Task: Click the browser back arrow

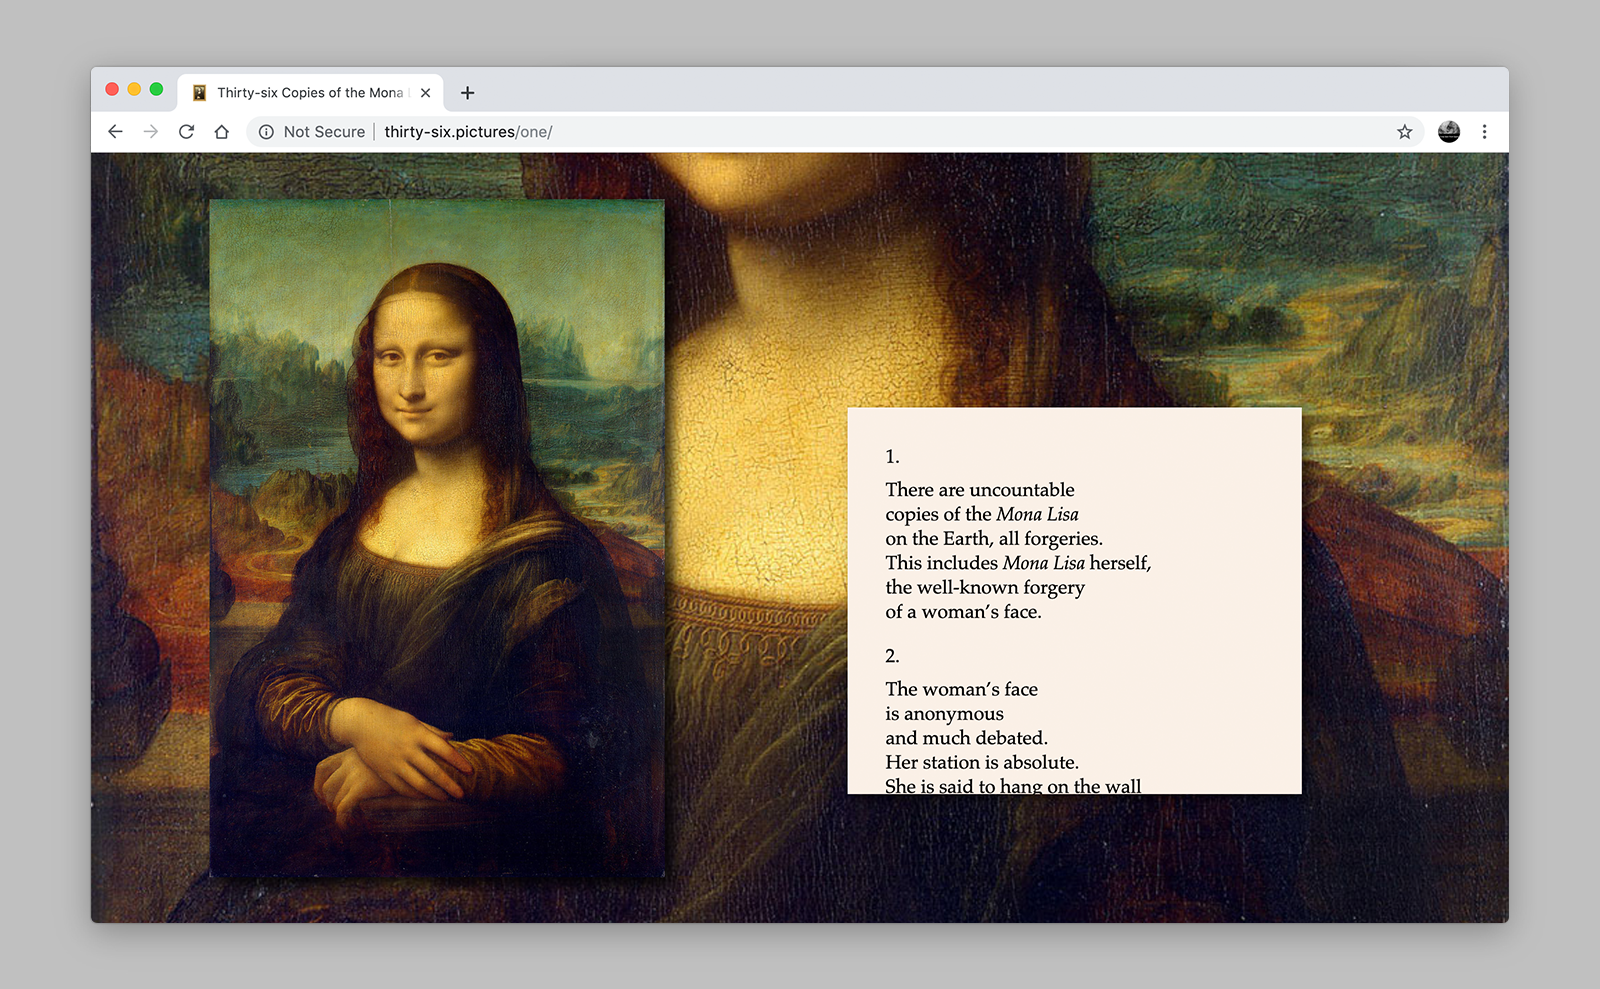Action: click(115, 132)
